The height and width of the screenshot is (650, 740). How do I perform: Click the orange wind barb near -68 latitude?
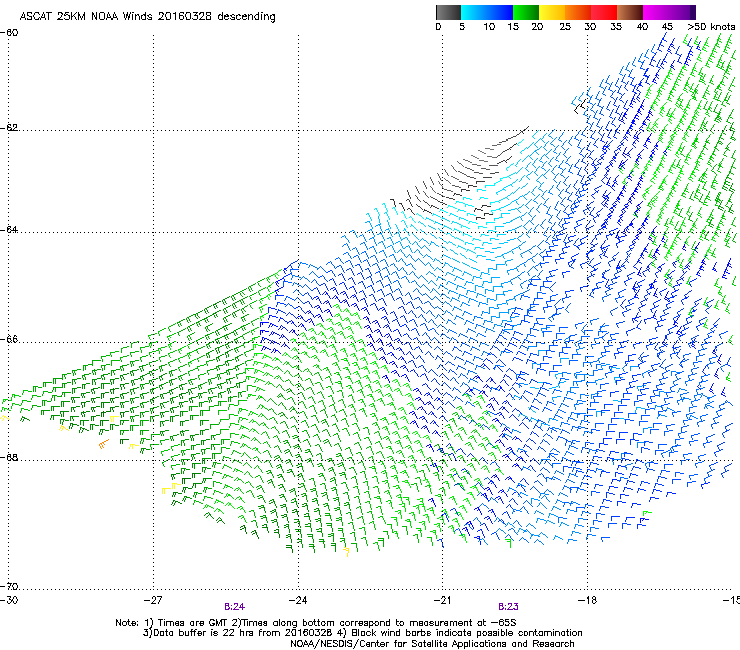104,444
